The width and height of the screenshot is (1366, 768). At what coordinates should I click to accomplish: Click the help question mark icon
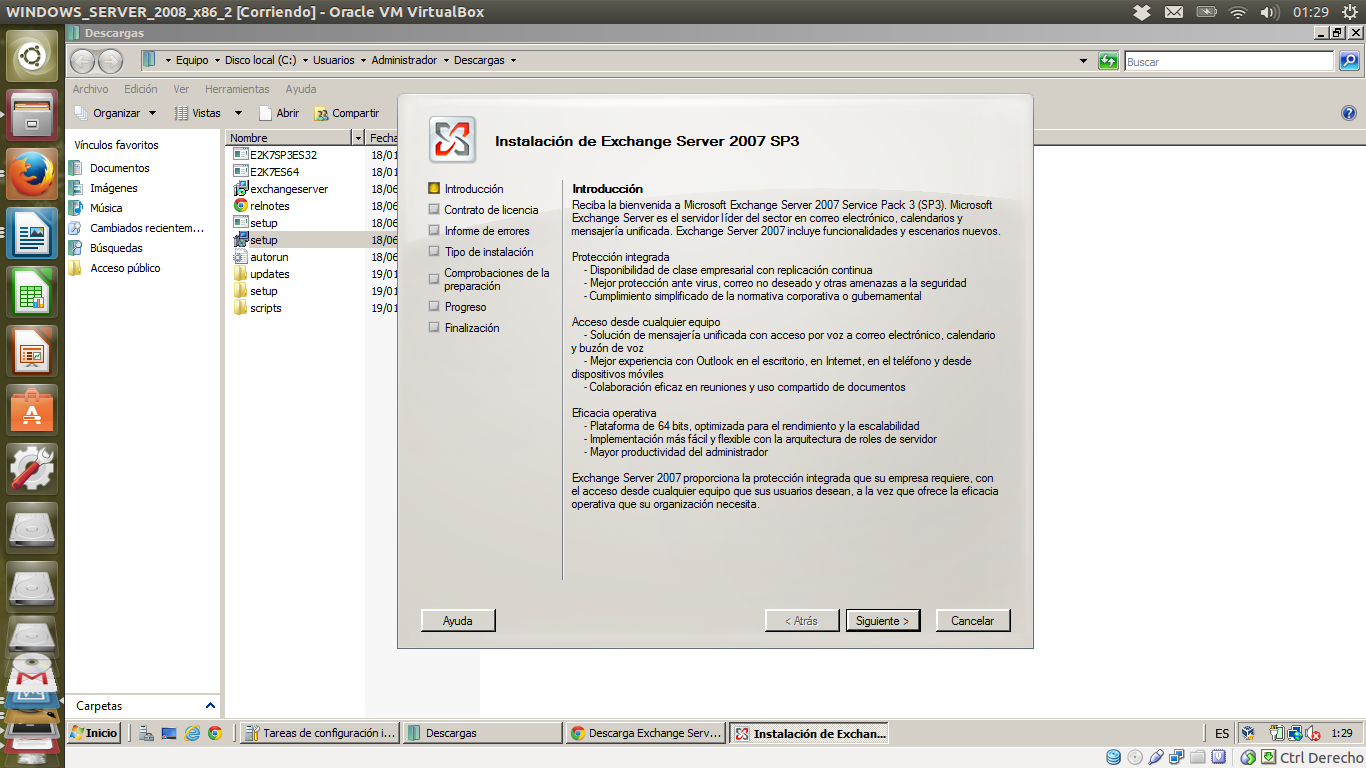coord(1347,113)
